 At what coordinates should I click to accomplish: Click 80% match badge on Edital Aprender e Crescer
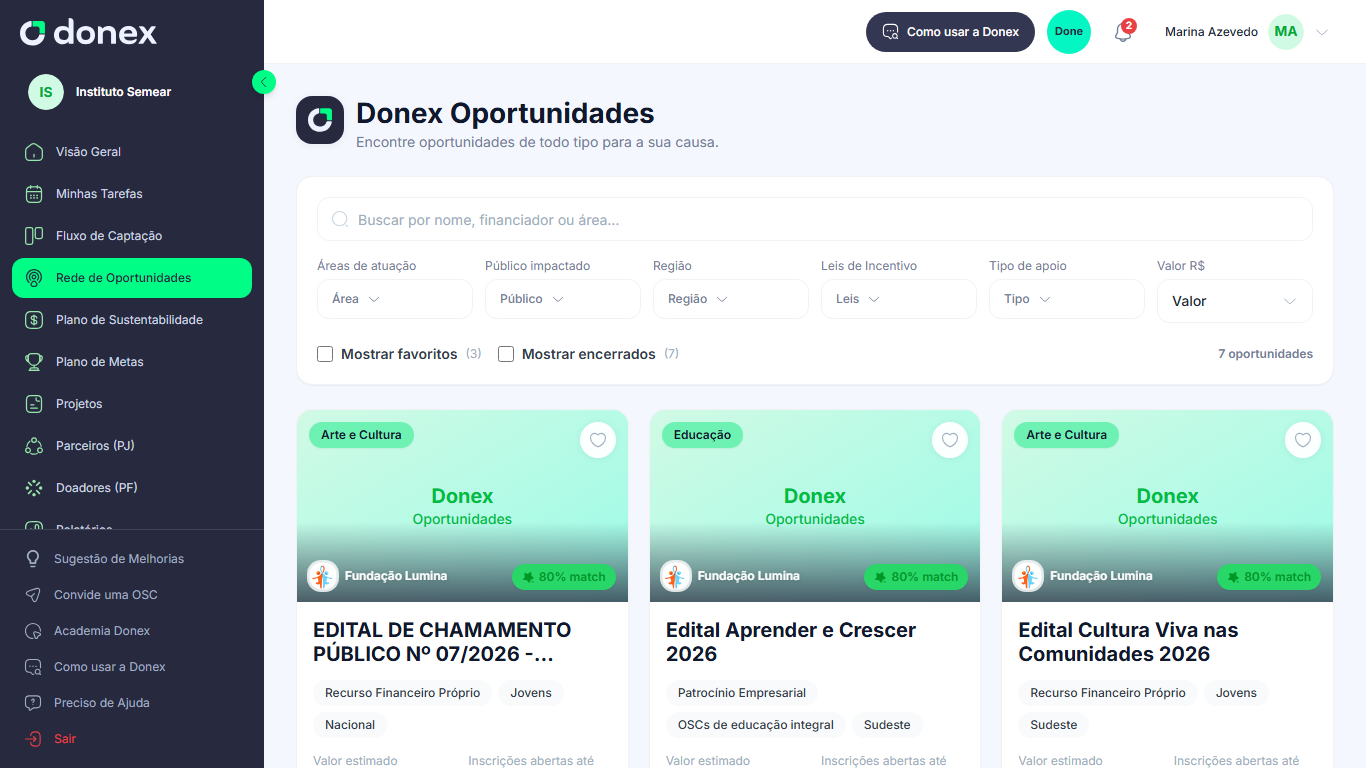click(x=916, y=577)
